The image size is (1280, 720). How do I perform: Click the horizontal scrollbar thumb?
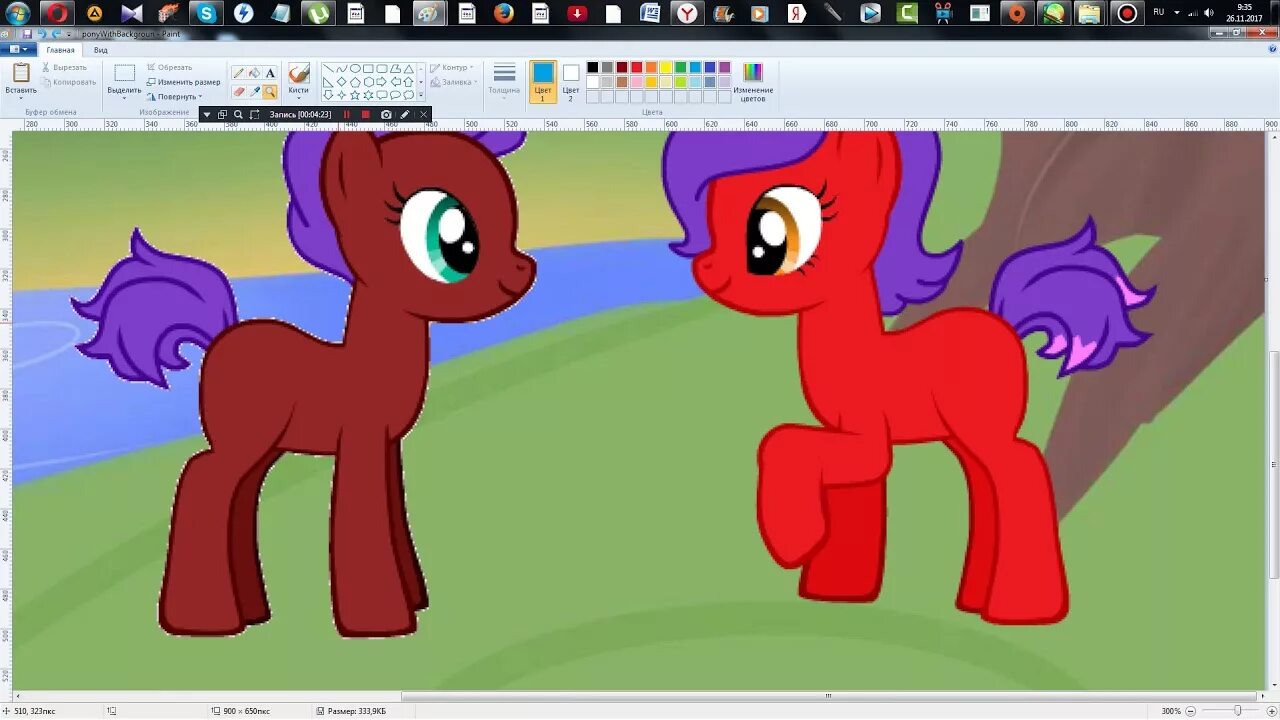point(828,696)
